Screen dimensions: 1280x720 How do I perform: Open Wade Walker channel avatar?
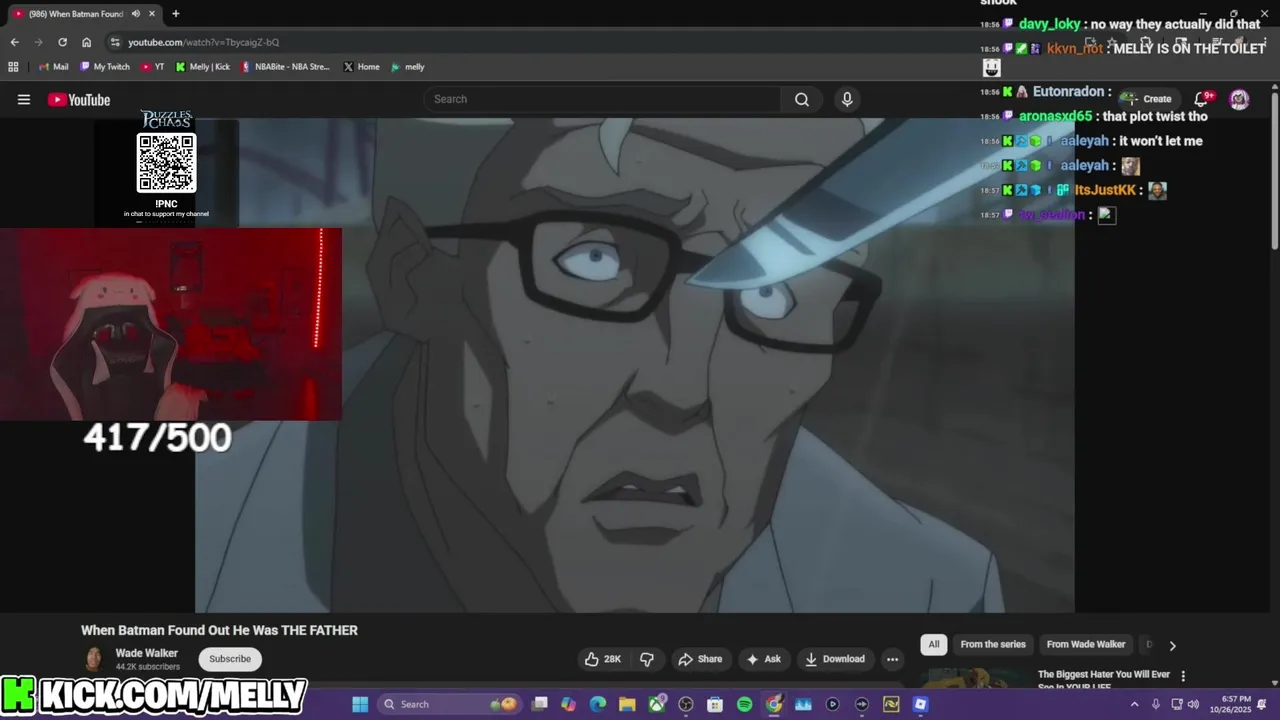(93, 659)
